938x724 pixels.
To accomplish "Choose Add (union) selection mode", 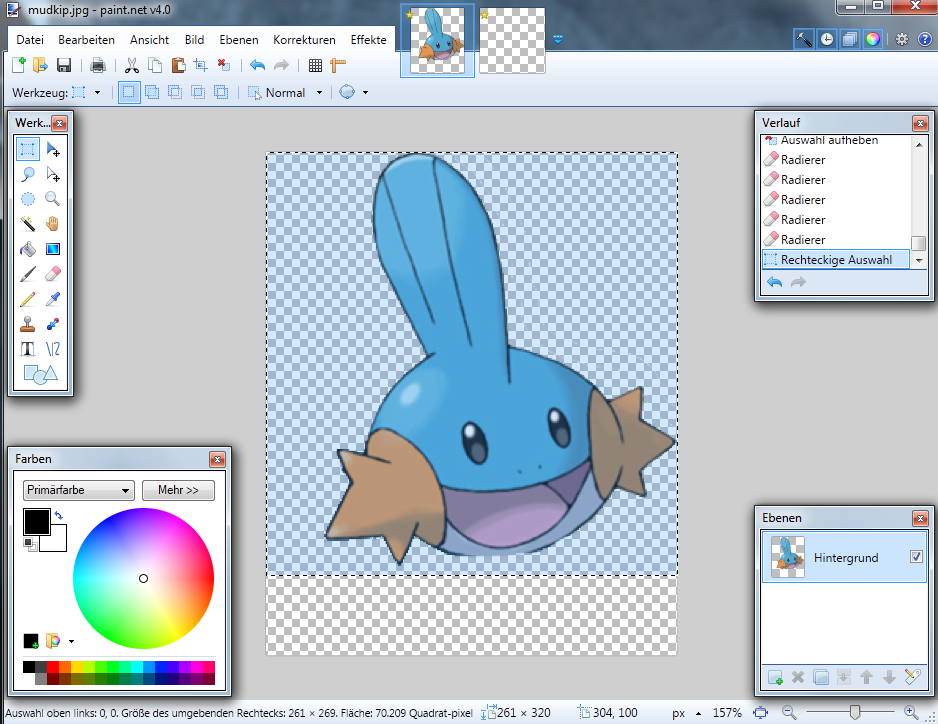I will [152, 92].
